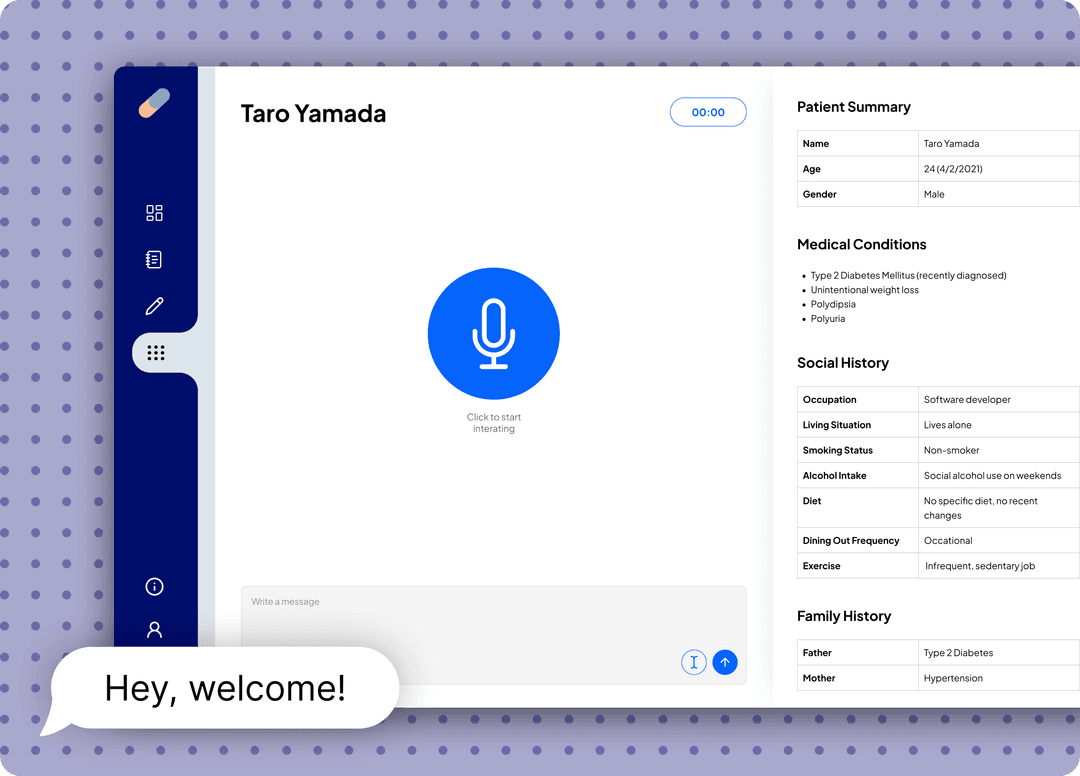This screenshot has height=776, width=1080.
Task: Start recording with the microphone button
Action: coord(493,334)
